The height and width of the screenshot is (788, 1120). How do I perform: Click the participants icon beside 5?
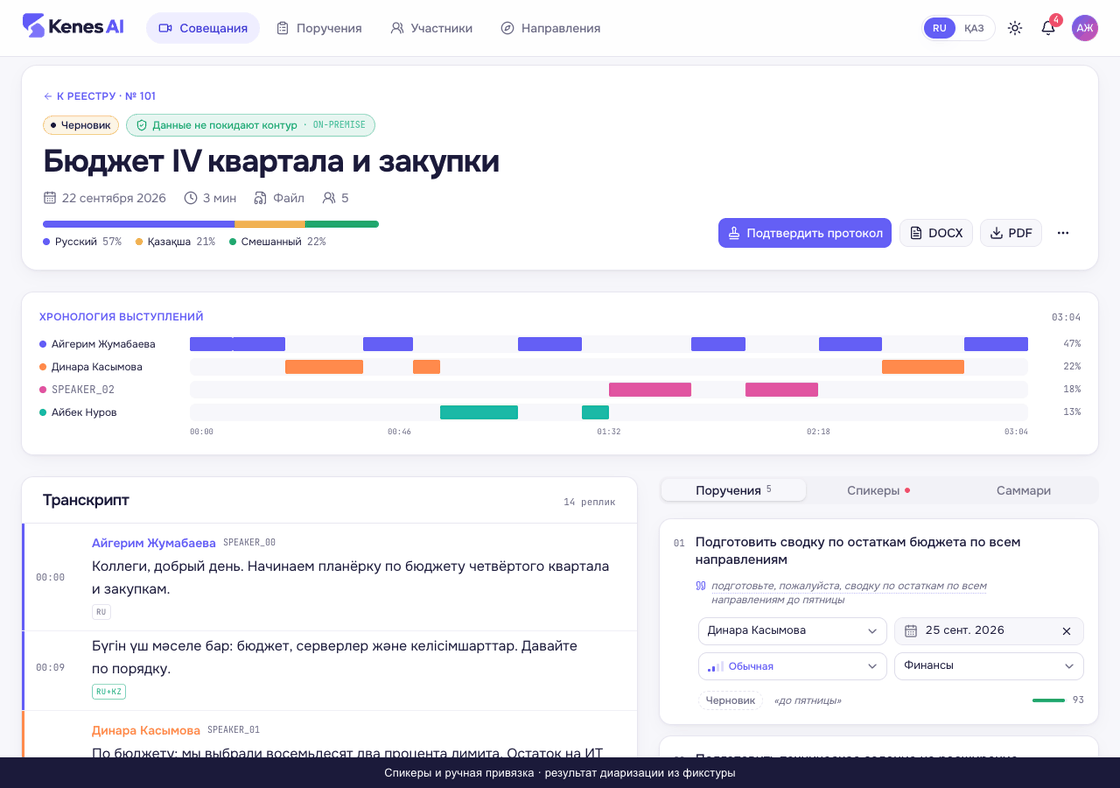(329, 198)
